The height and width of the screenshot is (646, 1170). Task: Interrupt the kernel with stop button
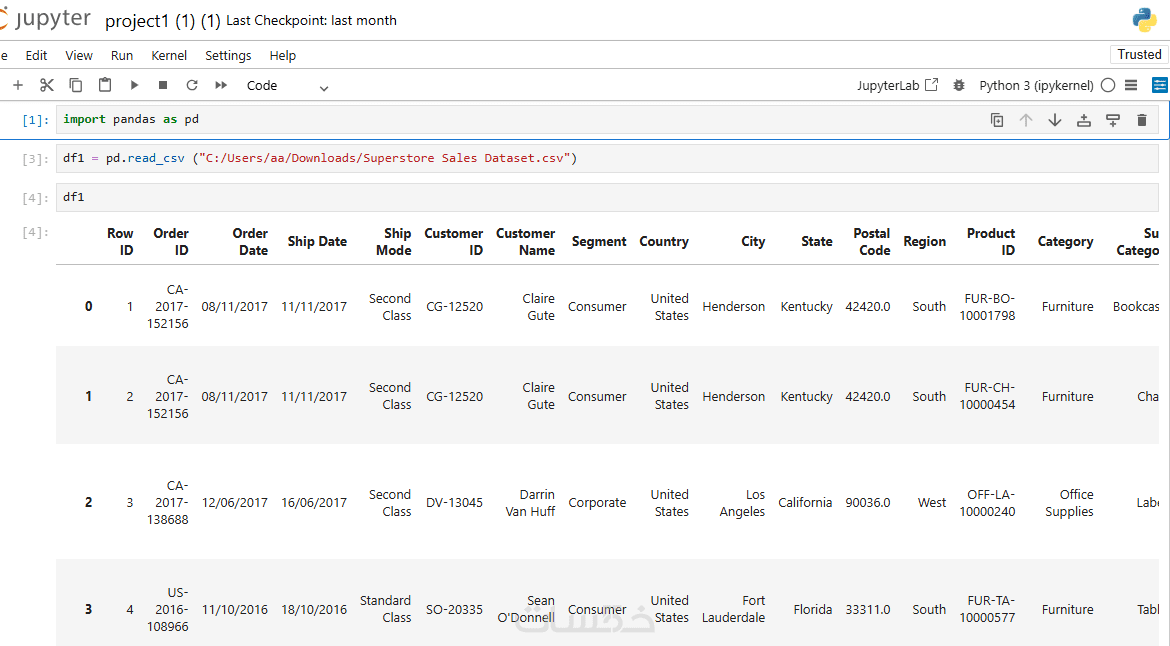click(163, 86)
